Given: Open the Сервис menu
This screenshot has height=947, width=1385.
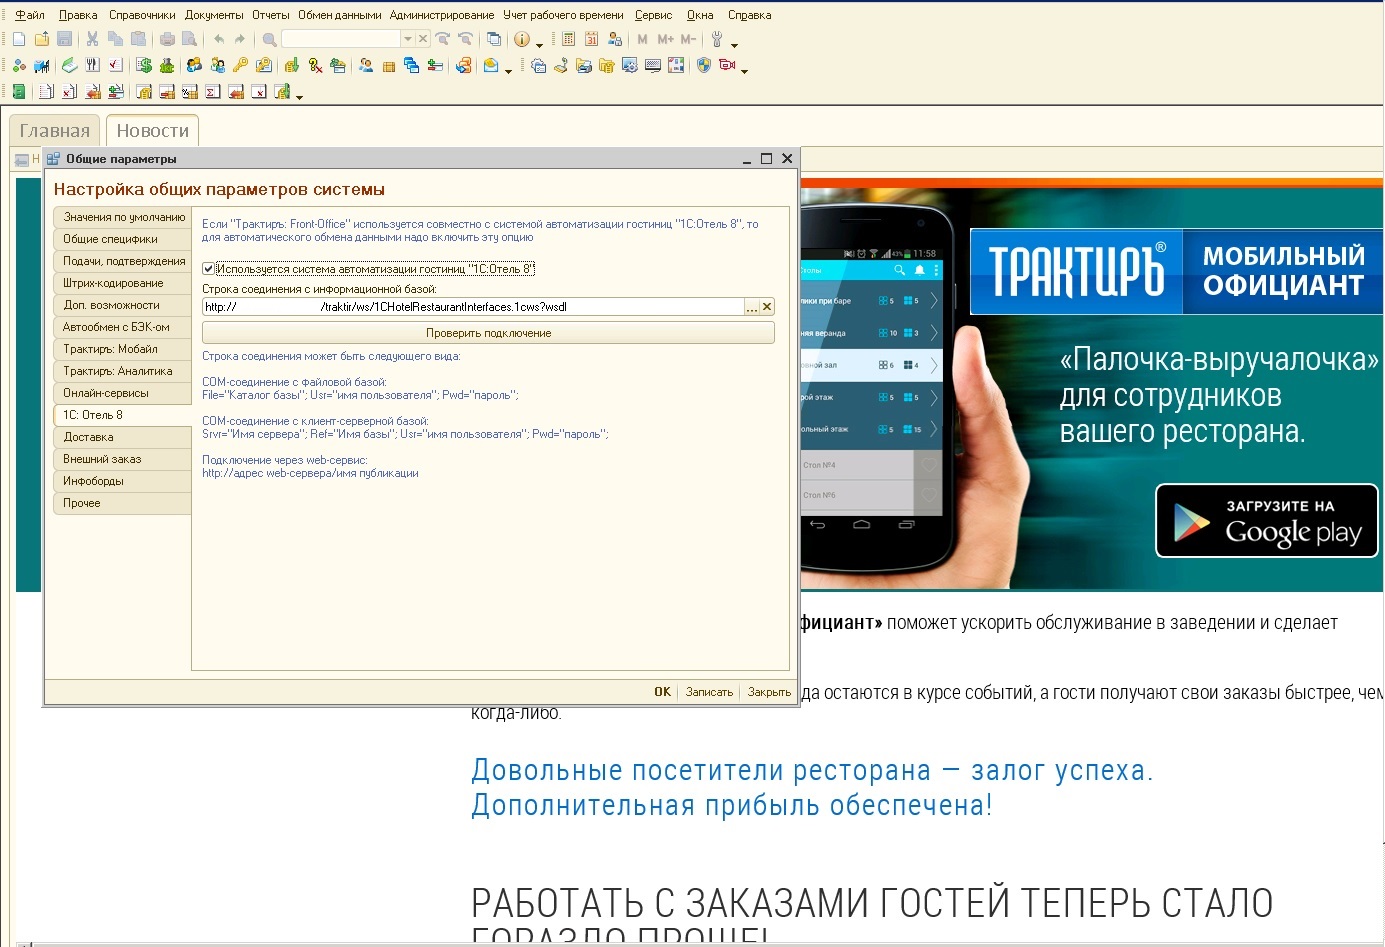Looking at the screenshot, I should [x=653, y=15].
